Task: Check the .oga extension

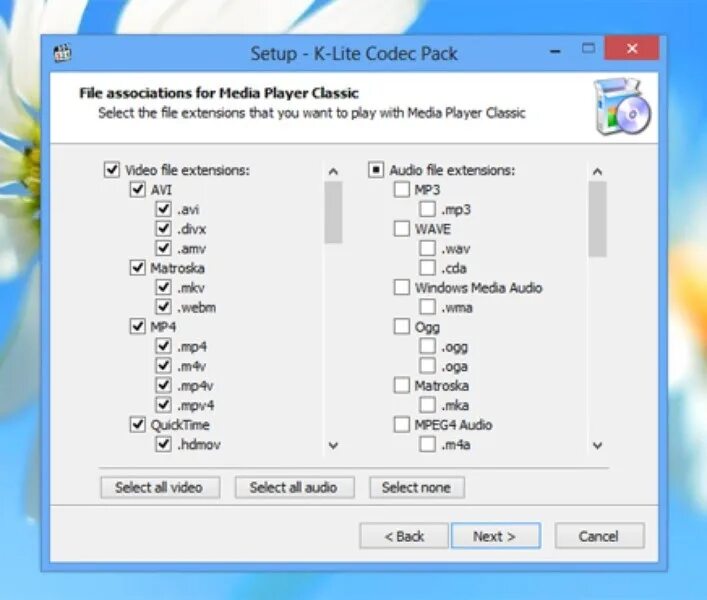Action: 427,366
